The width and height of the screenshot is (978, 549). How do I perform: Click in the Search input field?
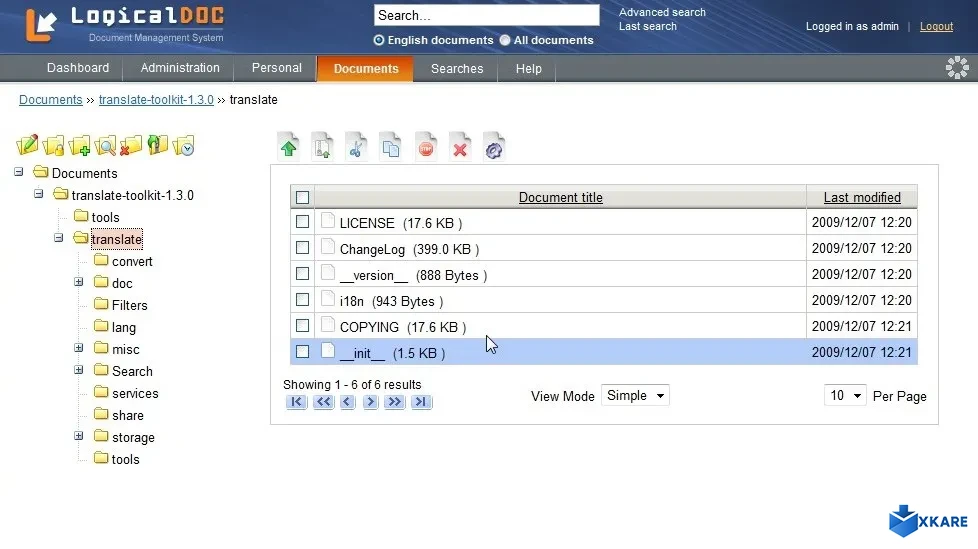[x=487, y=15]
